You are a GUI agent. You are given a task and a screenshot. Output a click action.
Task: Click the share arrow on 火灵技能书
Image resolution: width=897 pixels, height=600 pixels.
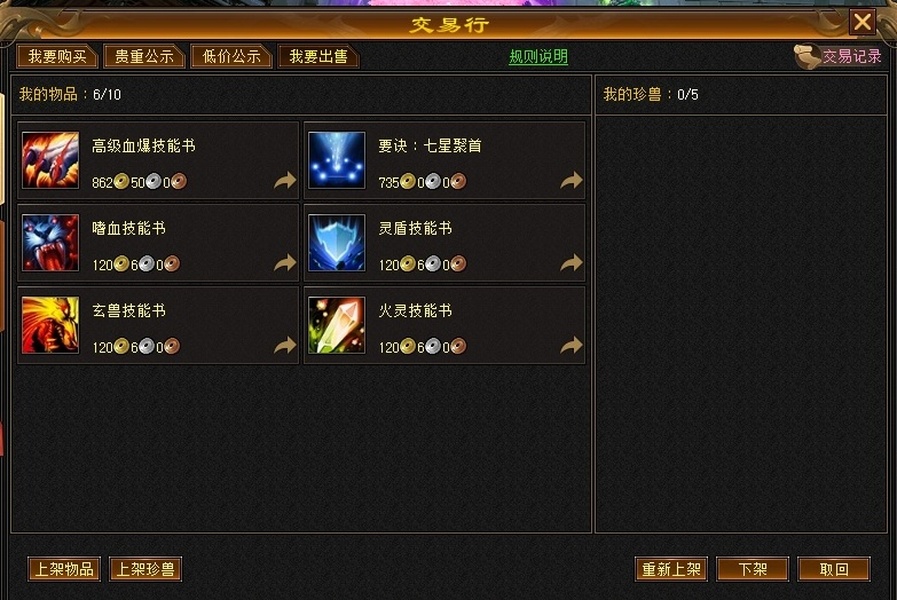tap(571, 345)
